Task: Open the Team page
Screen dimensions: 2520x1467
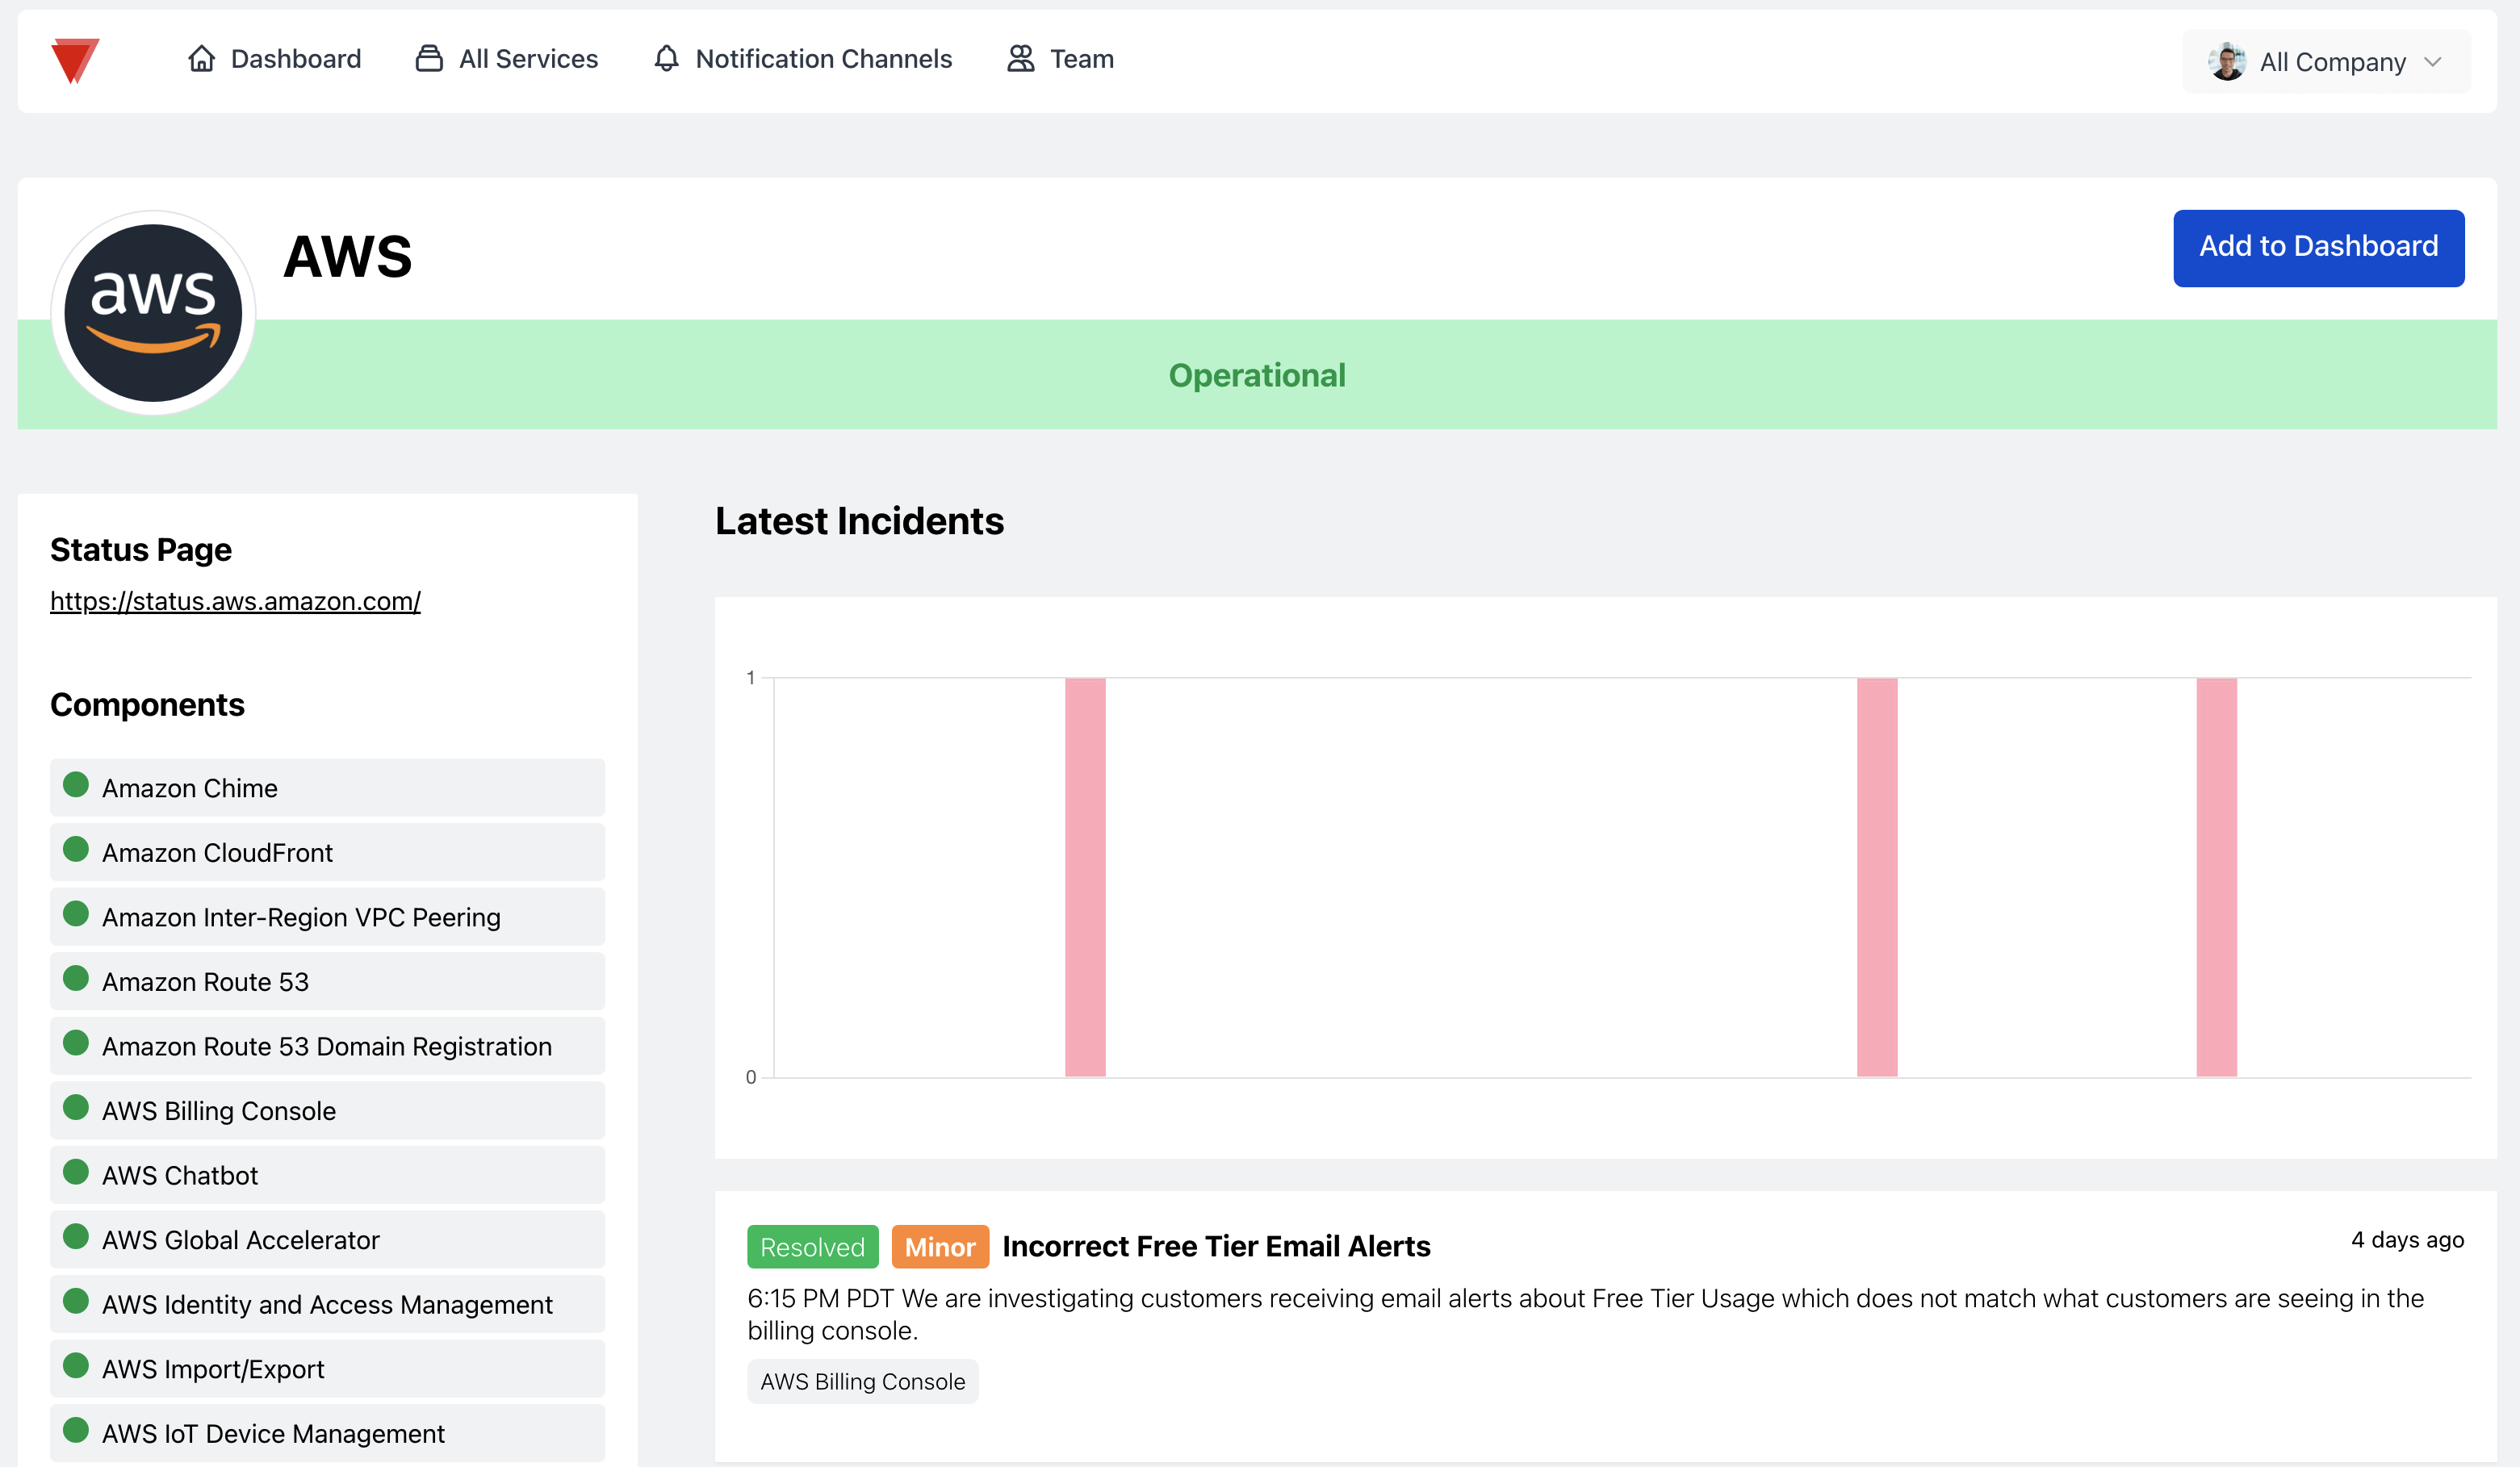Action: [1060, 59]
